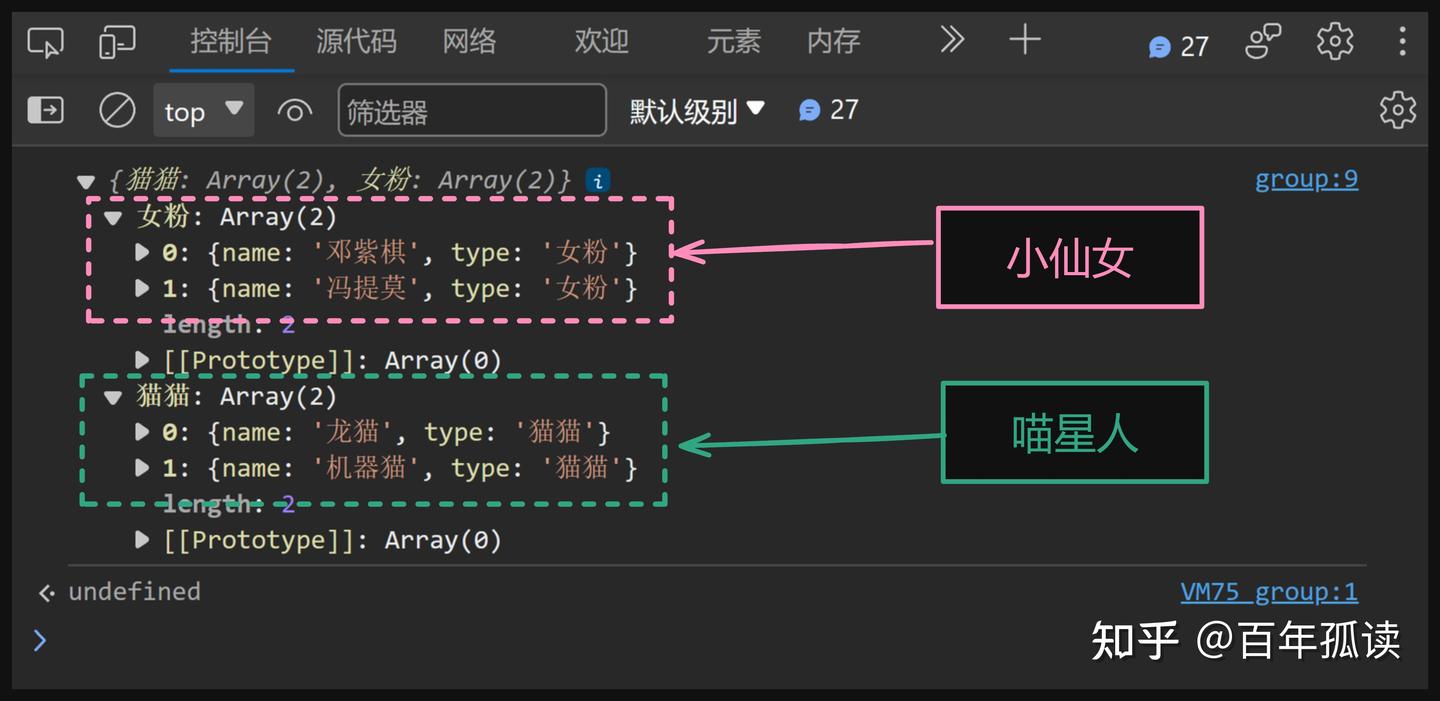Expand [[Prototype]] under 女粉 array
Viewport: 1440px width, 701px height.
point(142,361)
